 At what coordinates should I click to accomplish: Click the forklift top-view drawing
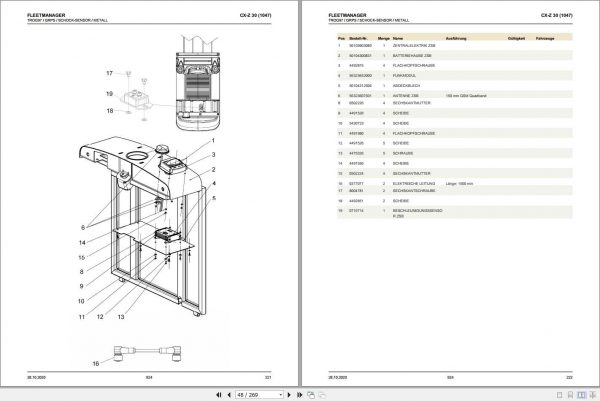198,83
